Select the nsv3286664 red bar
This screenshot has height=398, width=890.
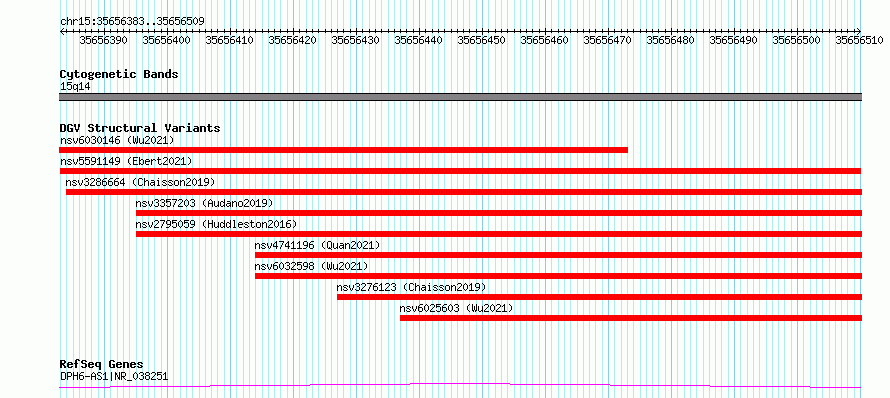click(x=464, y=192)
